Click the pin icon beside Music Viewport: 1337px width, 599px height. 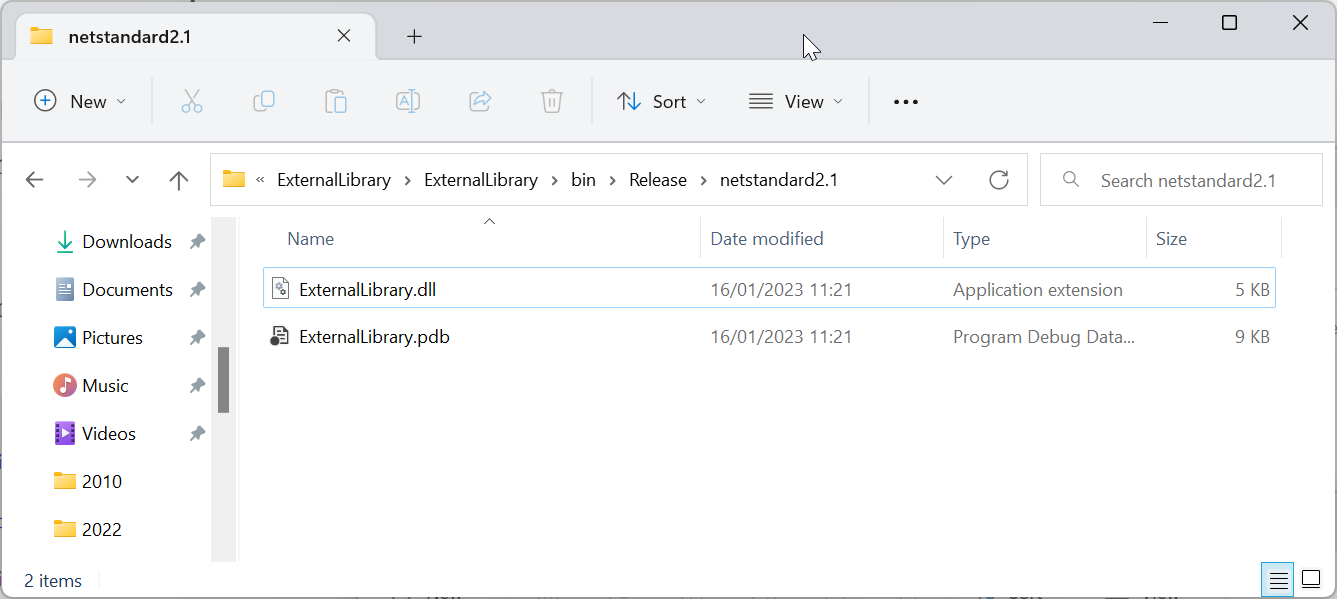click(x=197, y=385)
